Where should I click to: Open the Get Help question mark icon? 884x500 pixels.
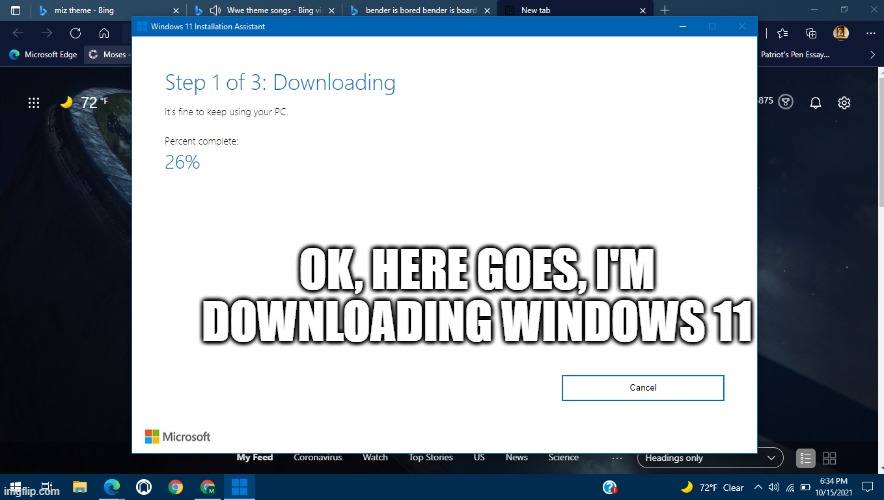(x=610, y=487)
